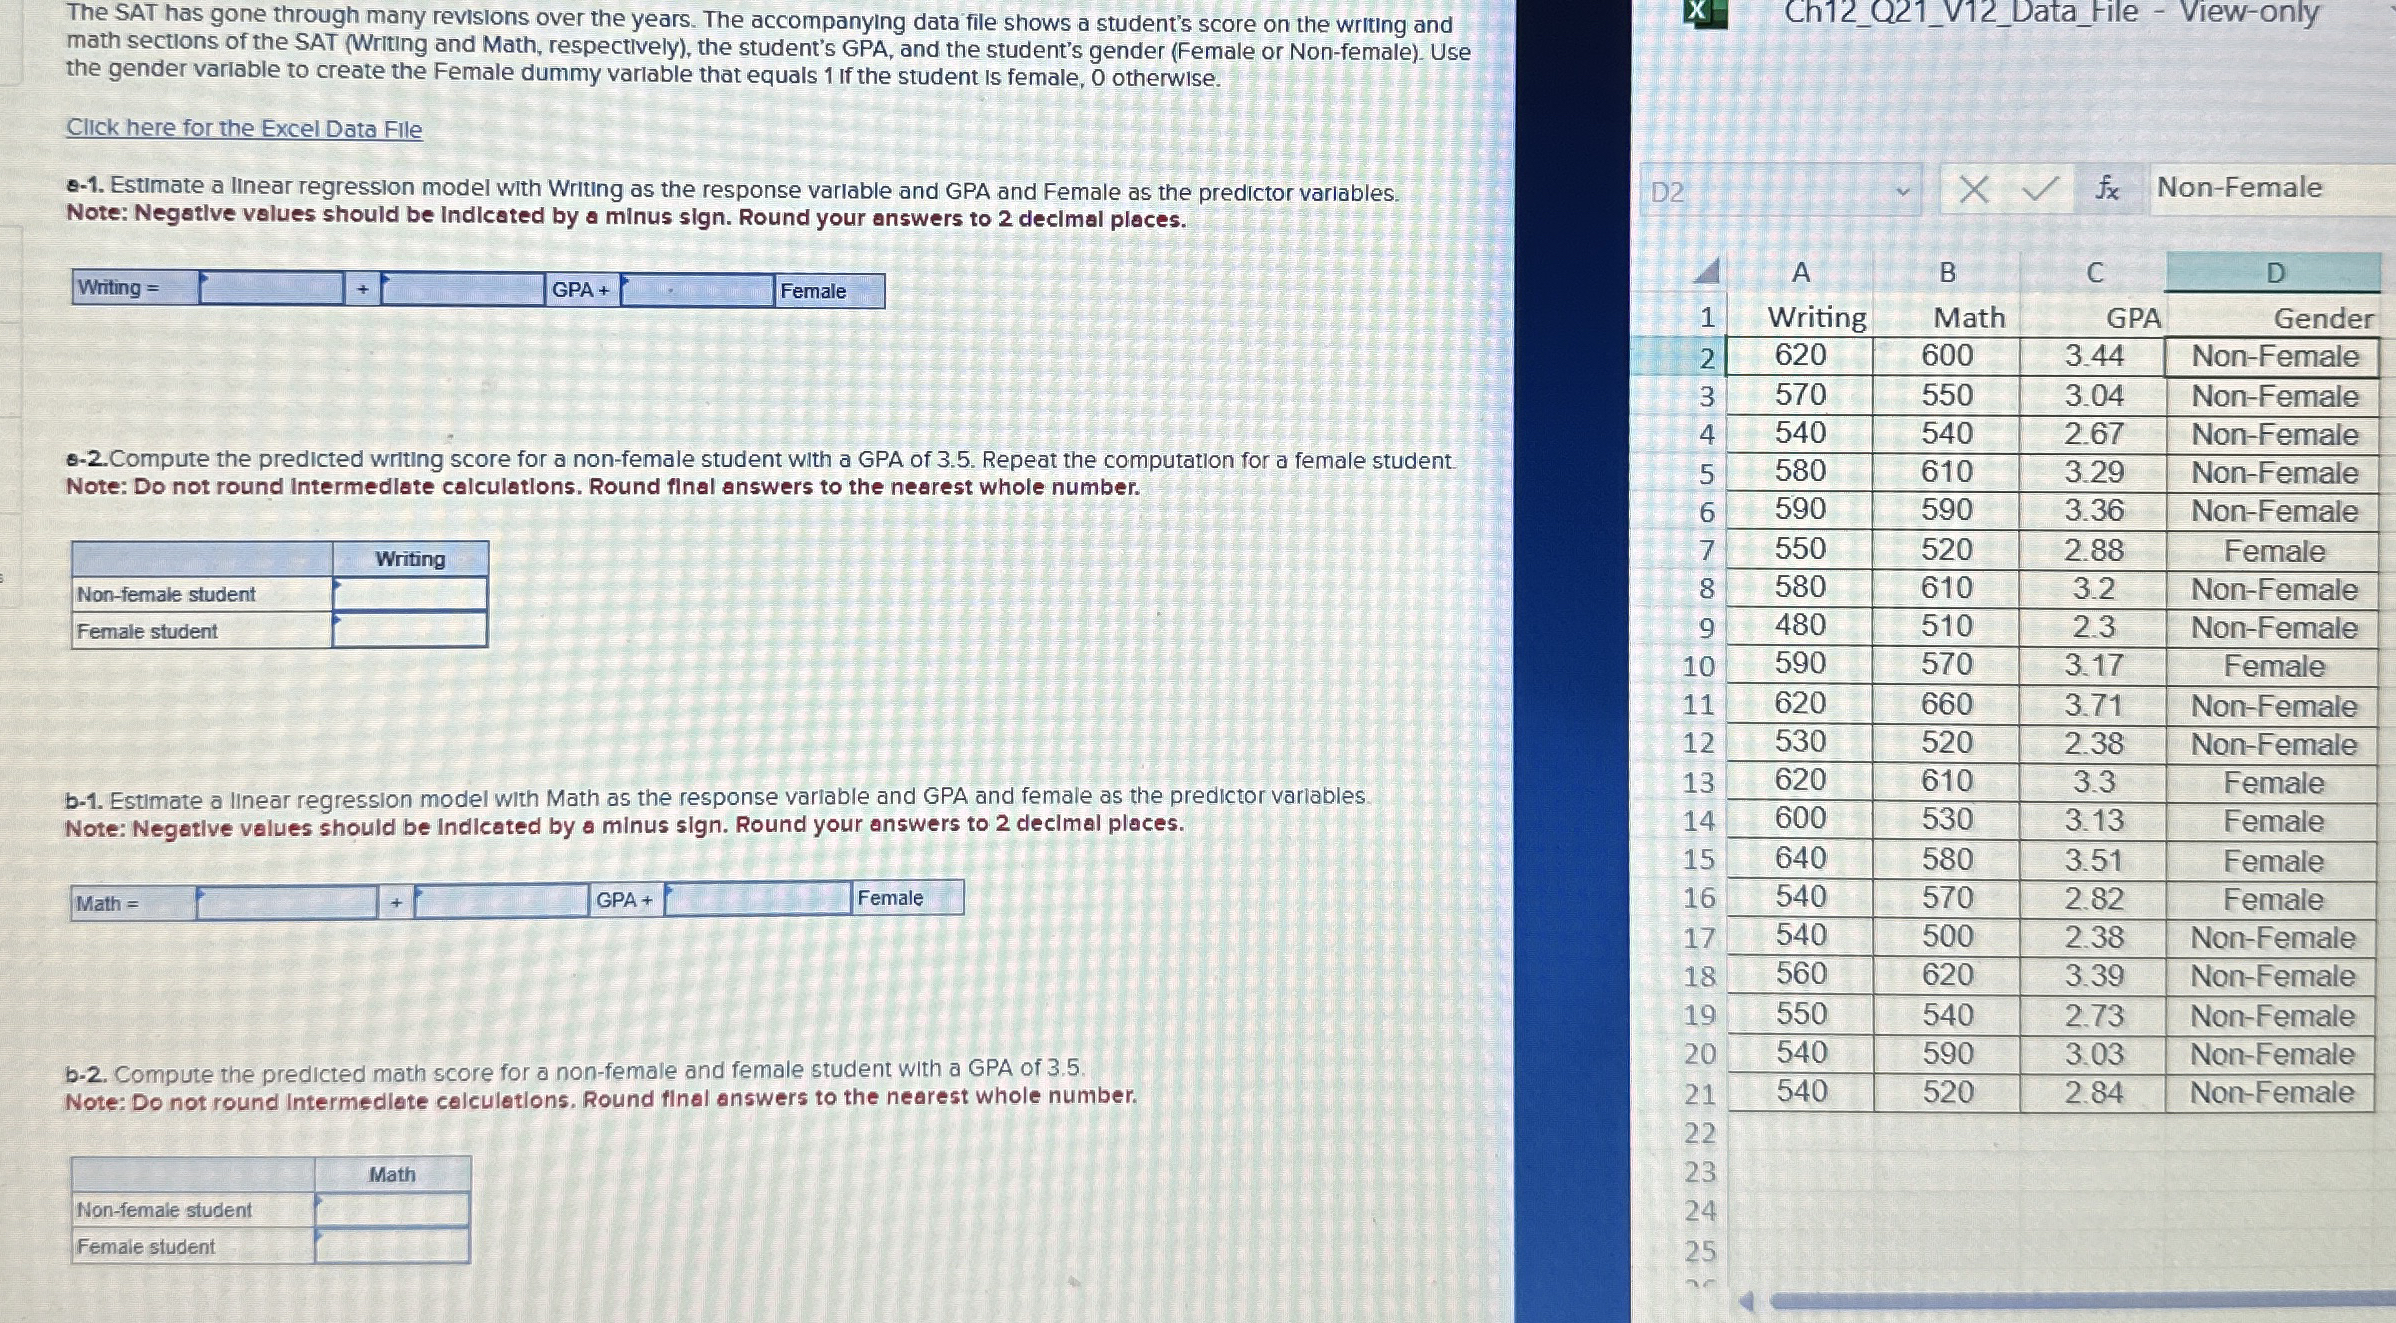Click the Writing intercept input field
The width and height of the screenshot is (2396, 1323).
(271, 289)
